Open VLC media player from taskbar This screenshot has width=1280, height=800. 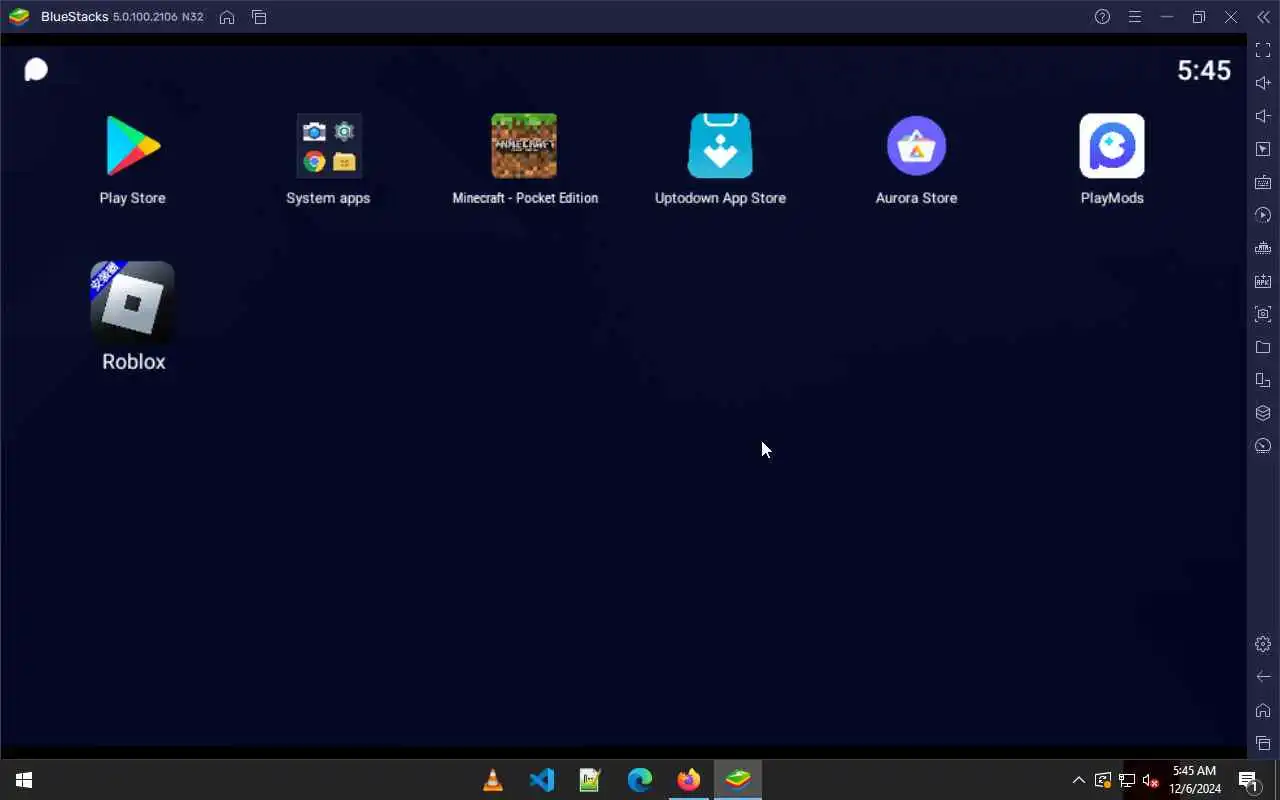493,780
